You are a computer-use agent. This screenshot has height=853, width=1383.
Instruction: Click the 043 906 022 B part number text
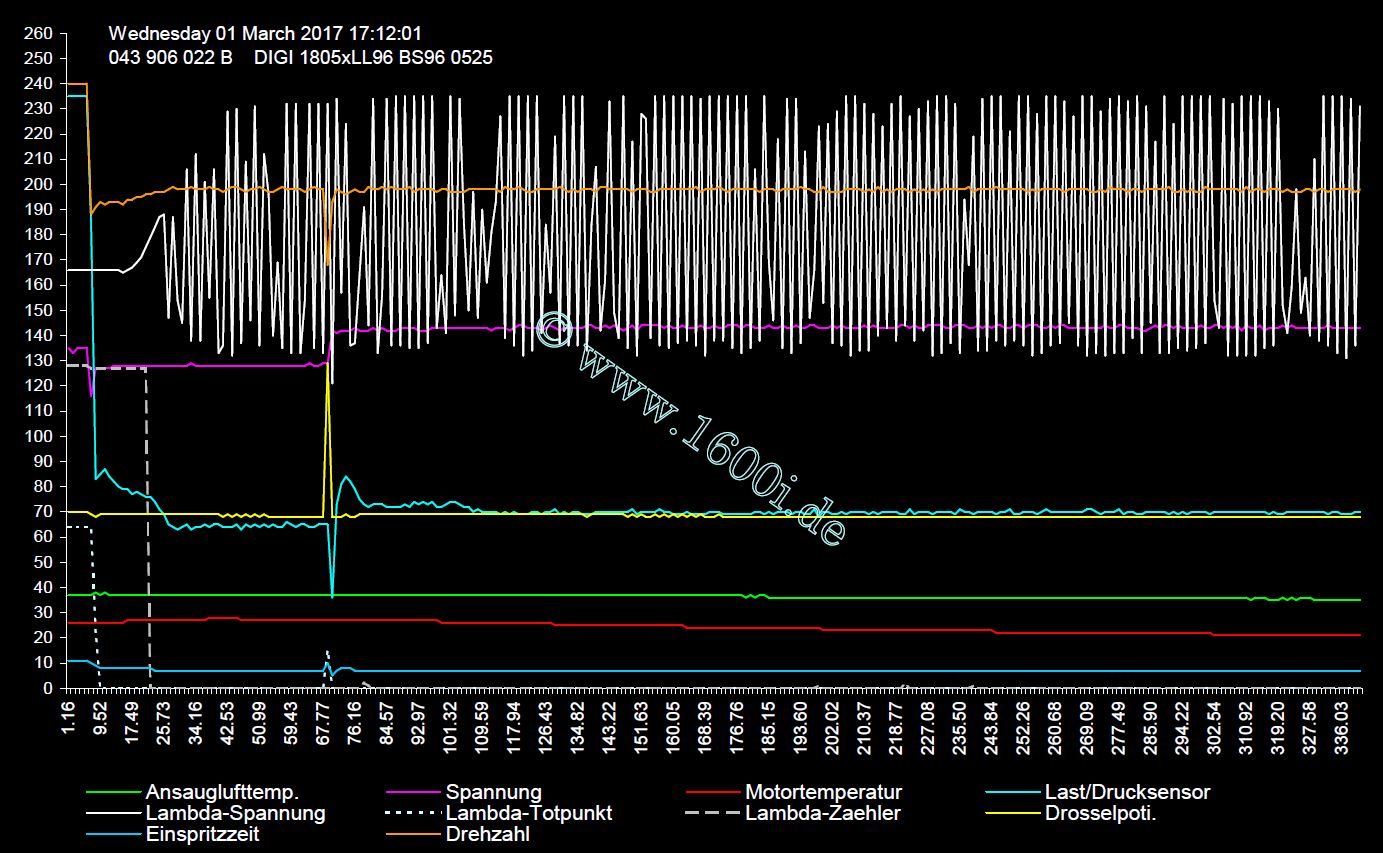pos(170,58)
